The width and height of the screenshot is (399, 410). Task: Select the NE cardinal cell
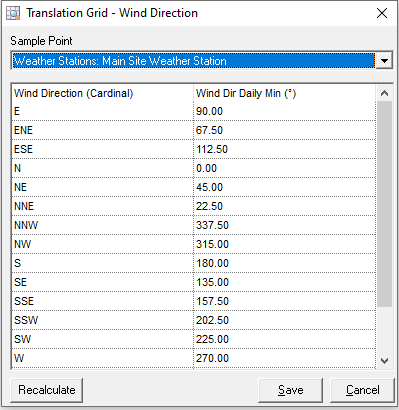click(103, 187)
